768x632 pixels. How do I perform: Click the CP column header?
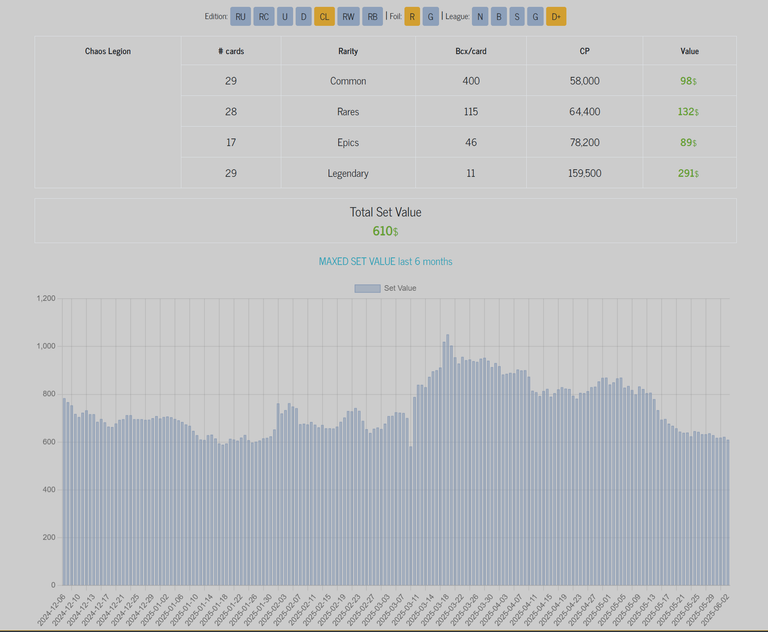584,51
